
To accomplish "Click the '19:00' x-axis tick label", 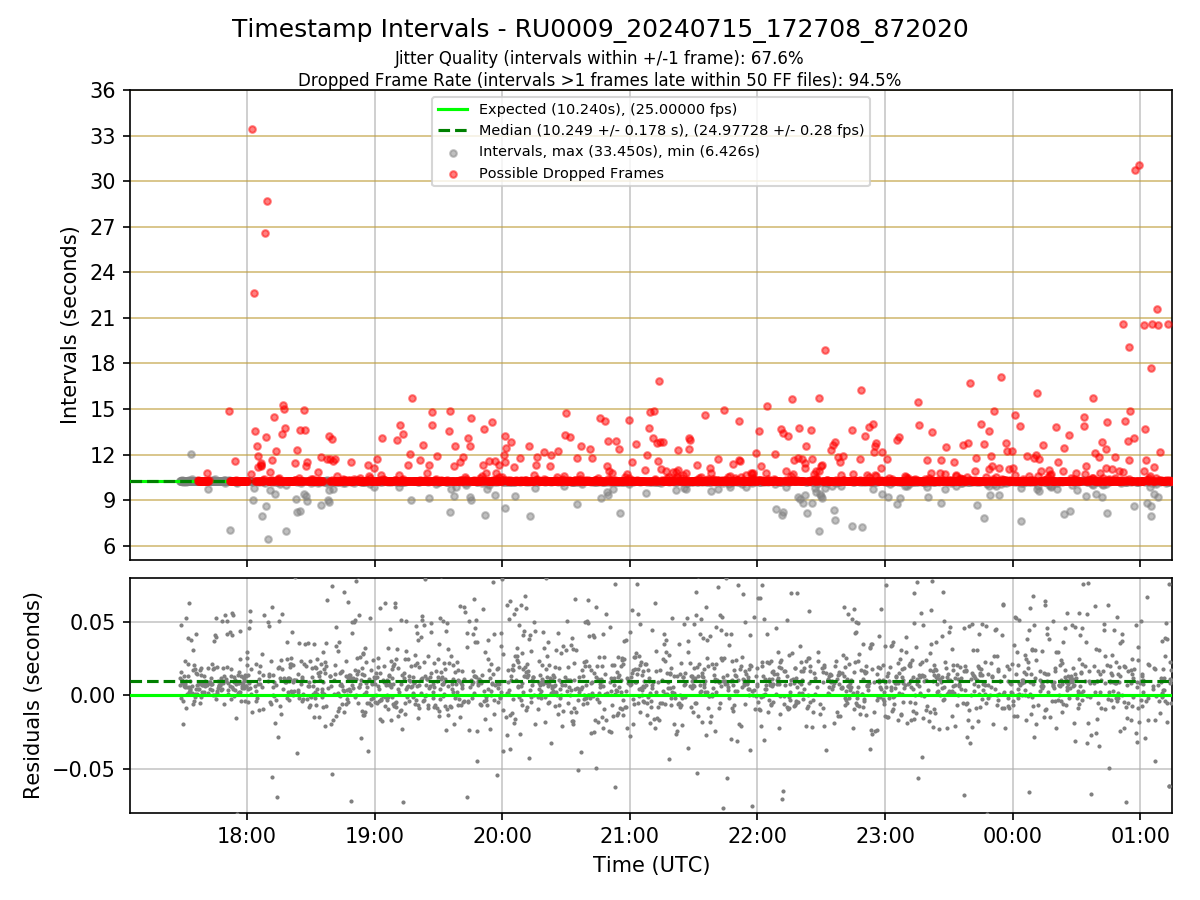I will pos(375,836).
